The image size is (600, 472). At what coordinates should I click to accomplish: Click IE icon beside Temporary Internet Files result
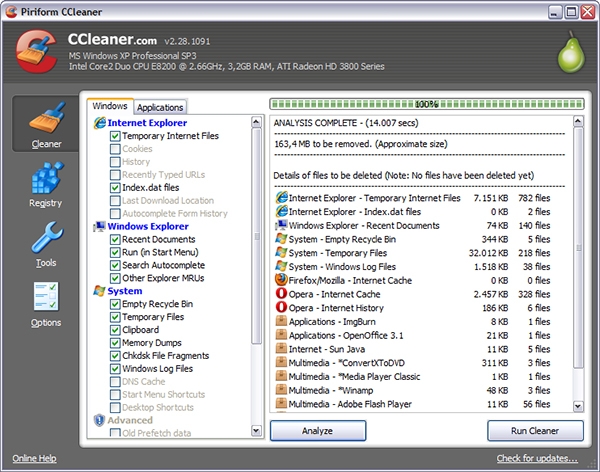282,198
